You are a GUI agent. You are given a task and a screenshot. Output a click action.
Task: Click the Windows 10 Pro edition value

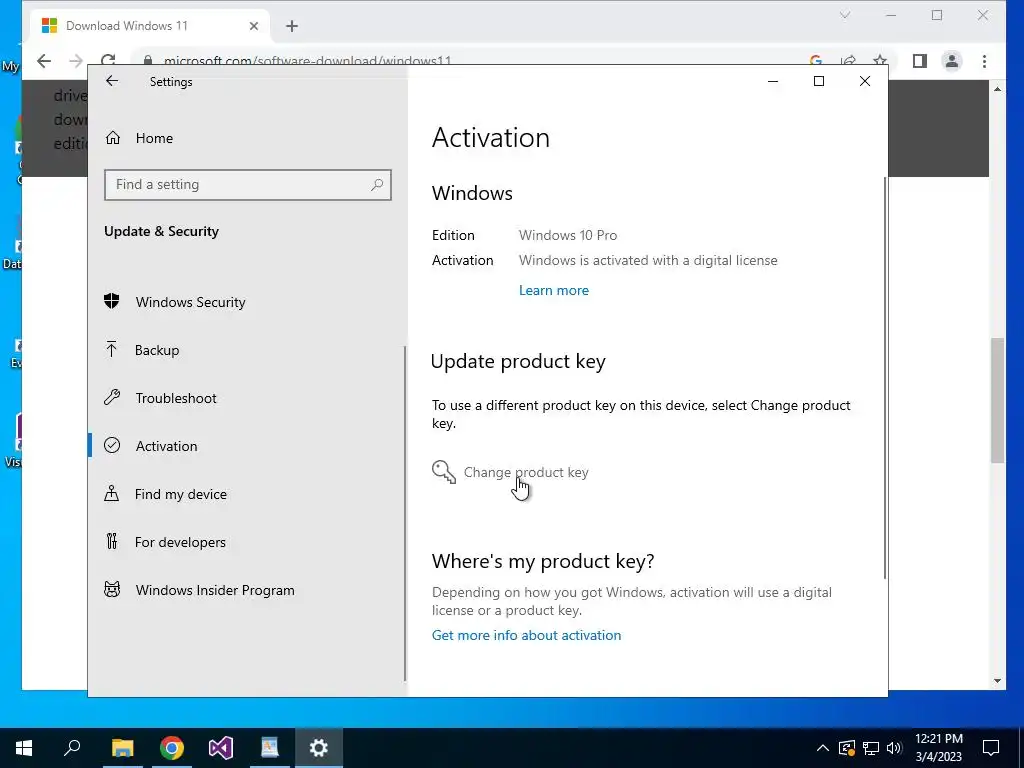[568, 235]
